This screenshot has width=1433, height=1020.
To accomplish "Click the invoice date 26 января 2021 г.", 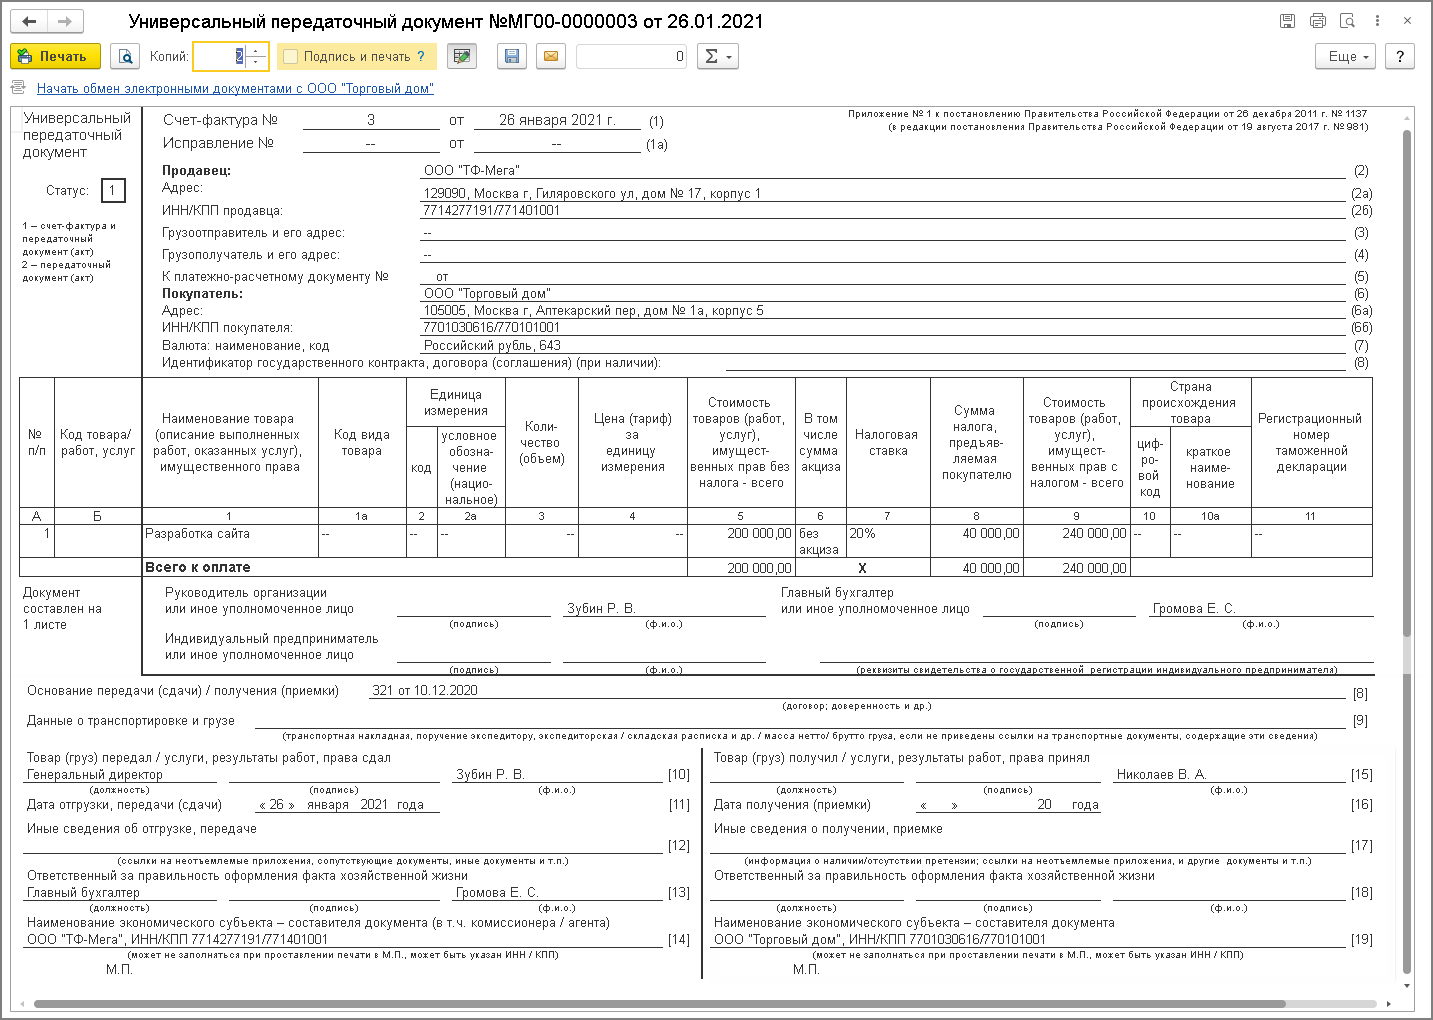I will tap(557, 120).
